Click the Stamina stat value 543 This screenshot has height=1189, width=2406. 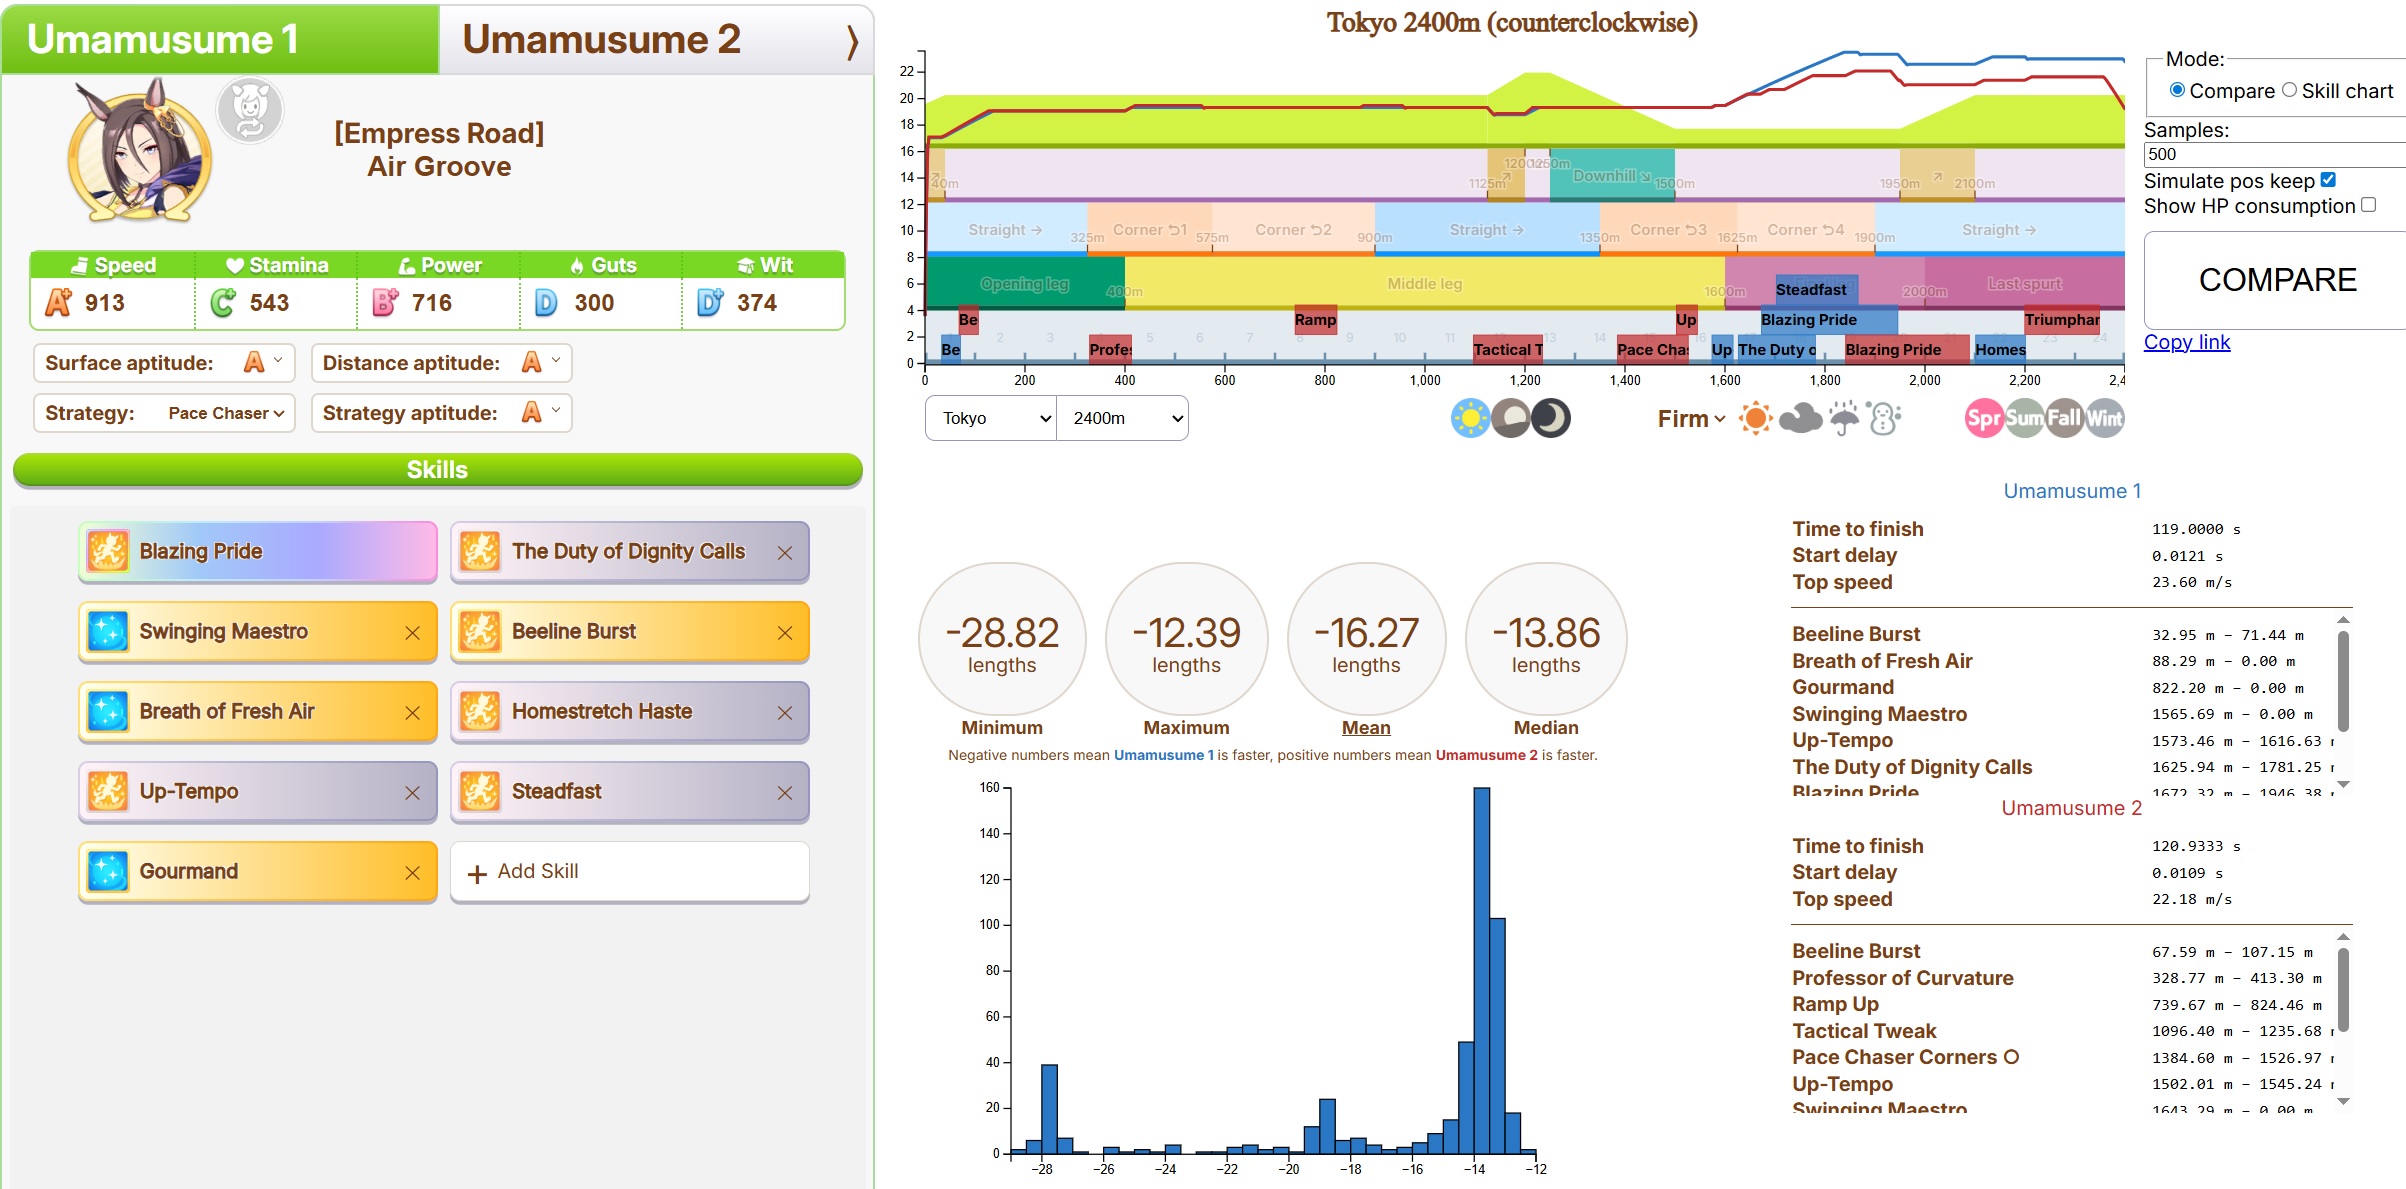coord(269,303)
